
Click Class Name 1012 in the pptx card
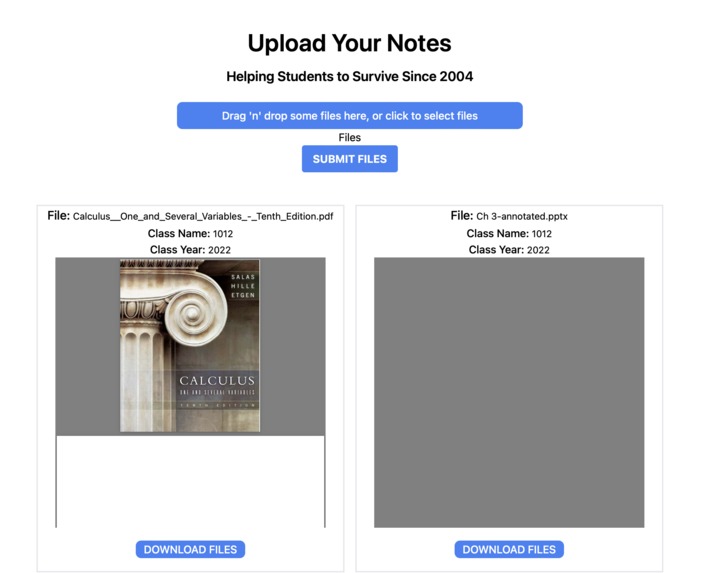[509, 234]
